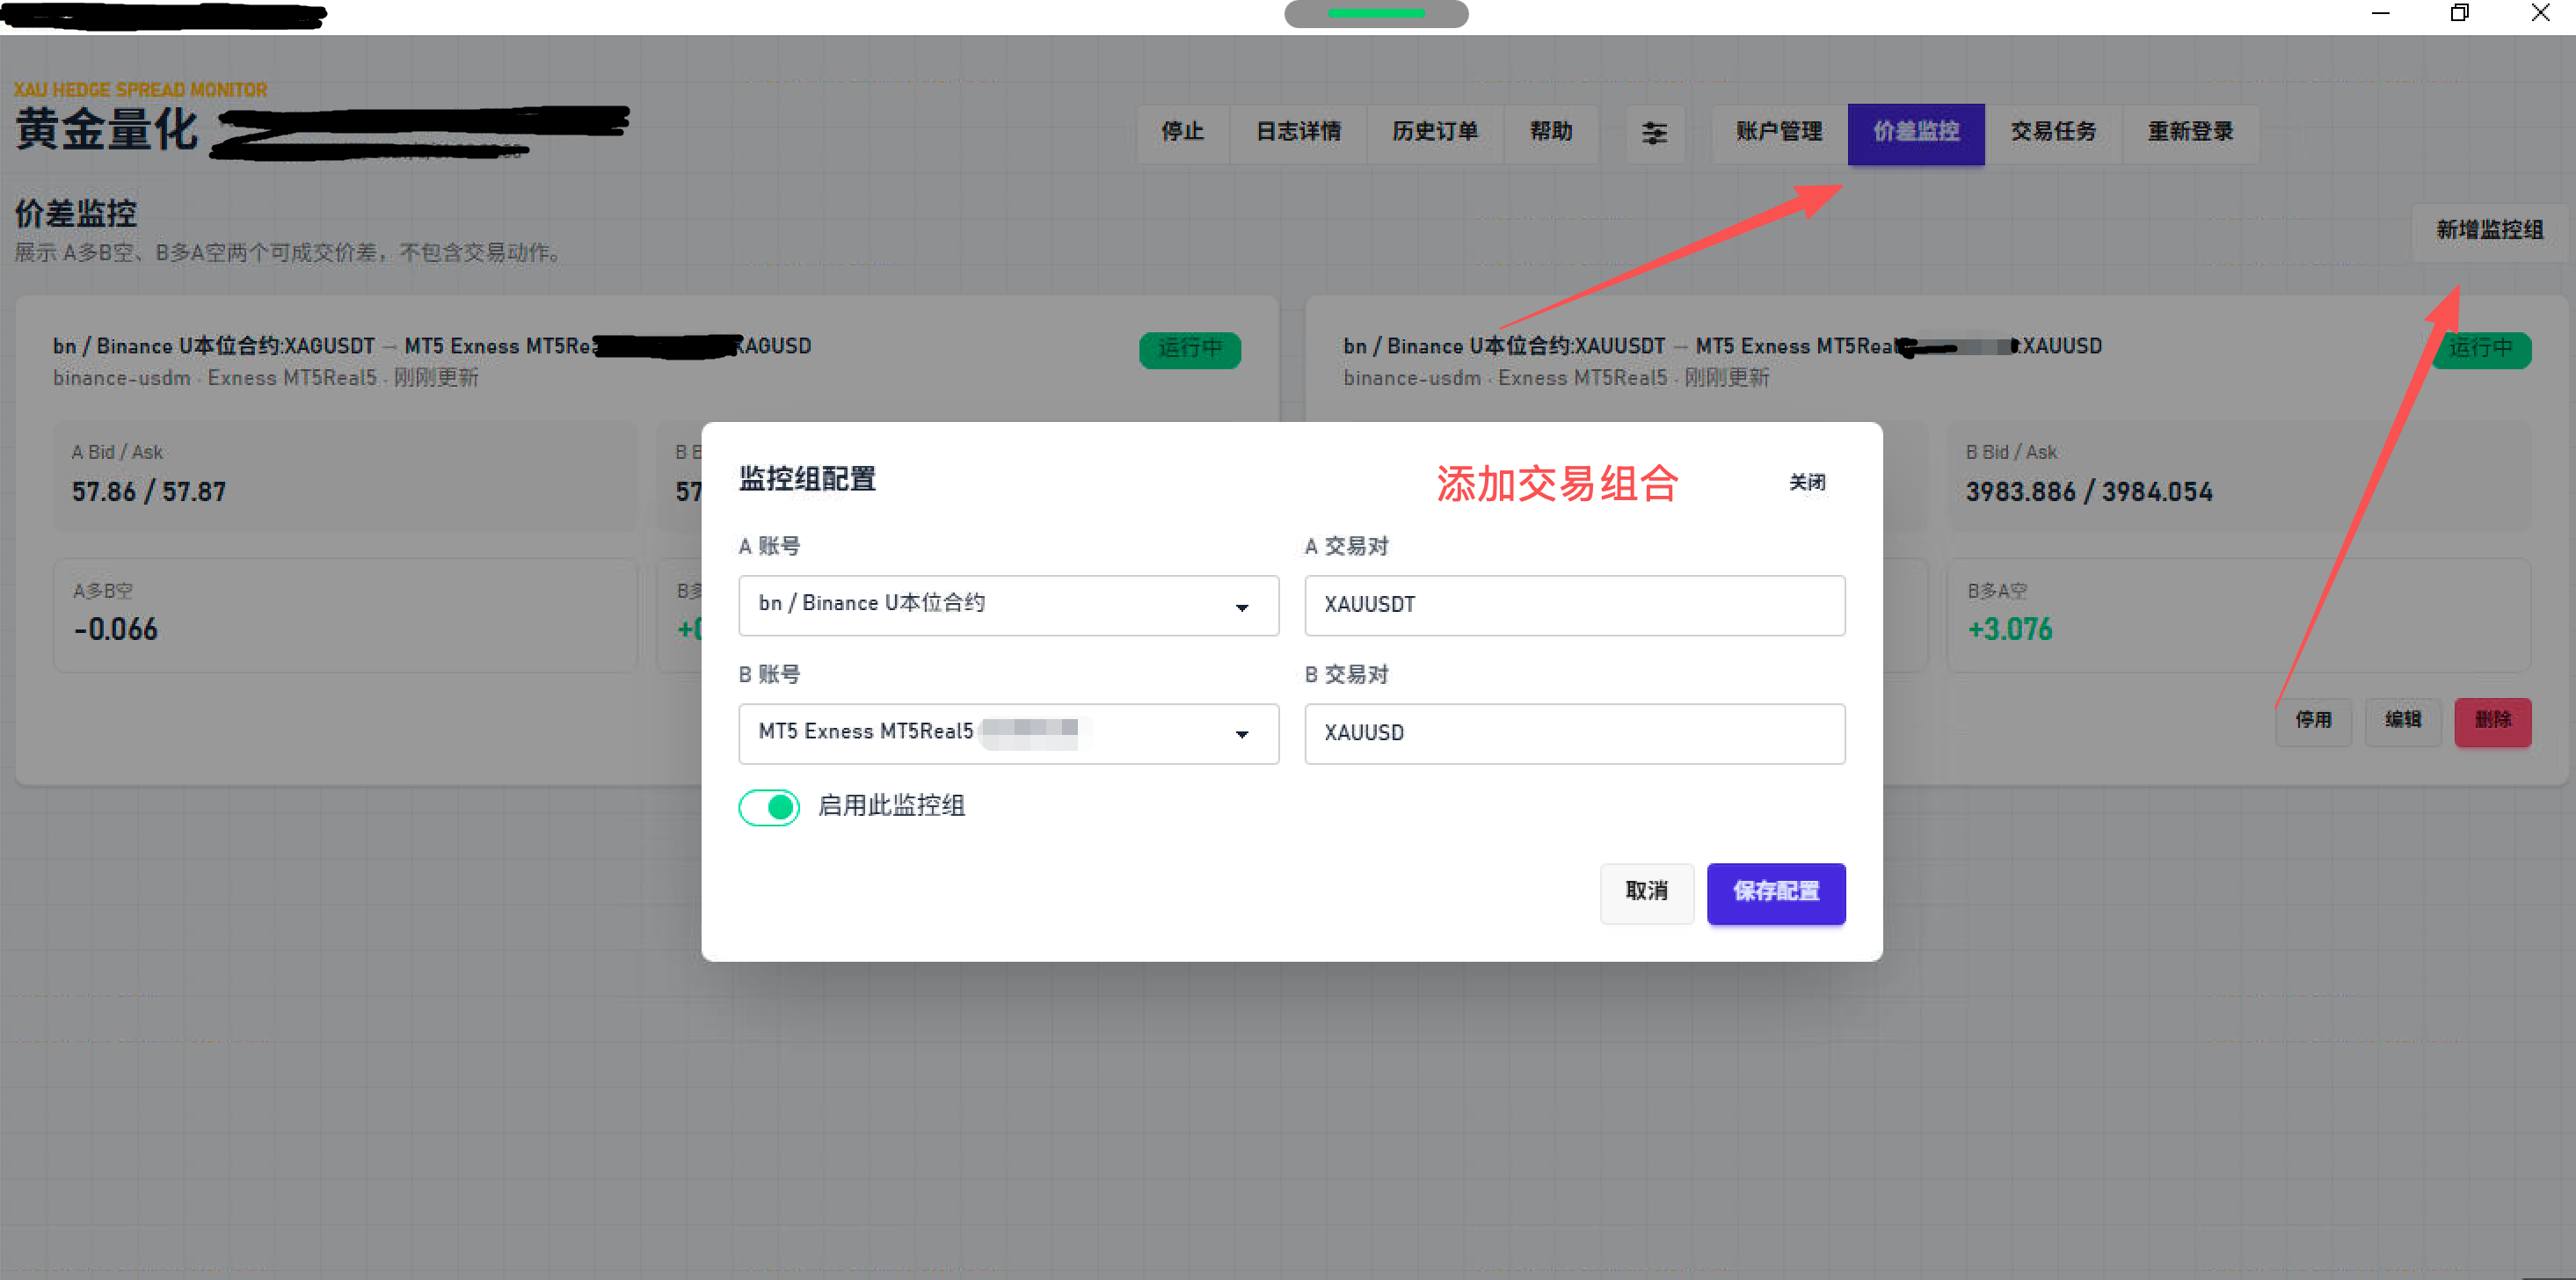Viewport: 2576px width, 1280px height.
Task: Close the dialog using 关闭
Action: (x=1806, y=483)
